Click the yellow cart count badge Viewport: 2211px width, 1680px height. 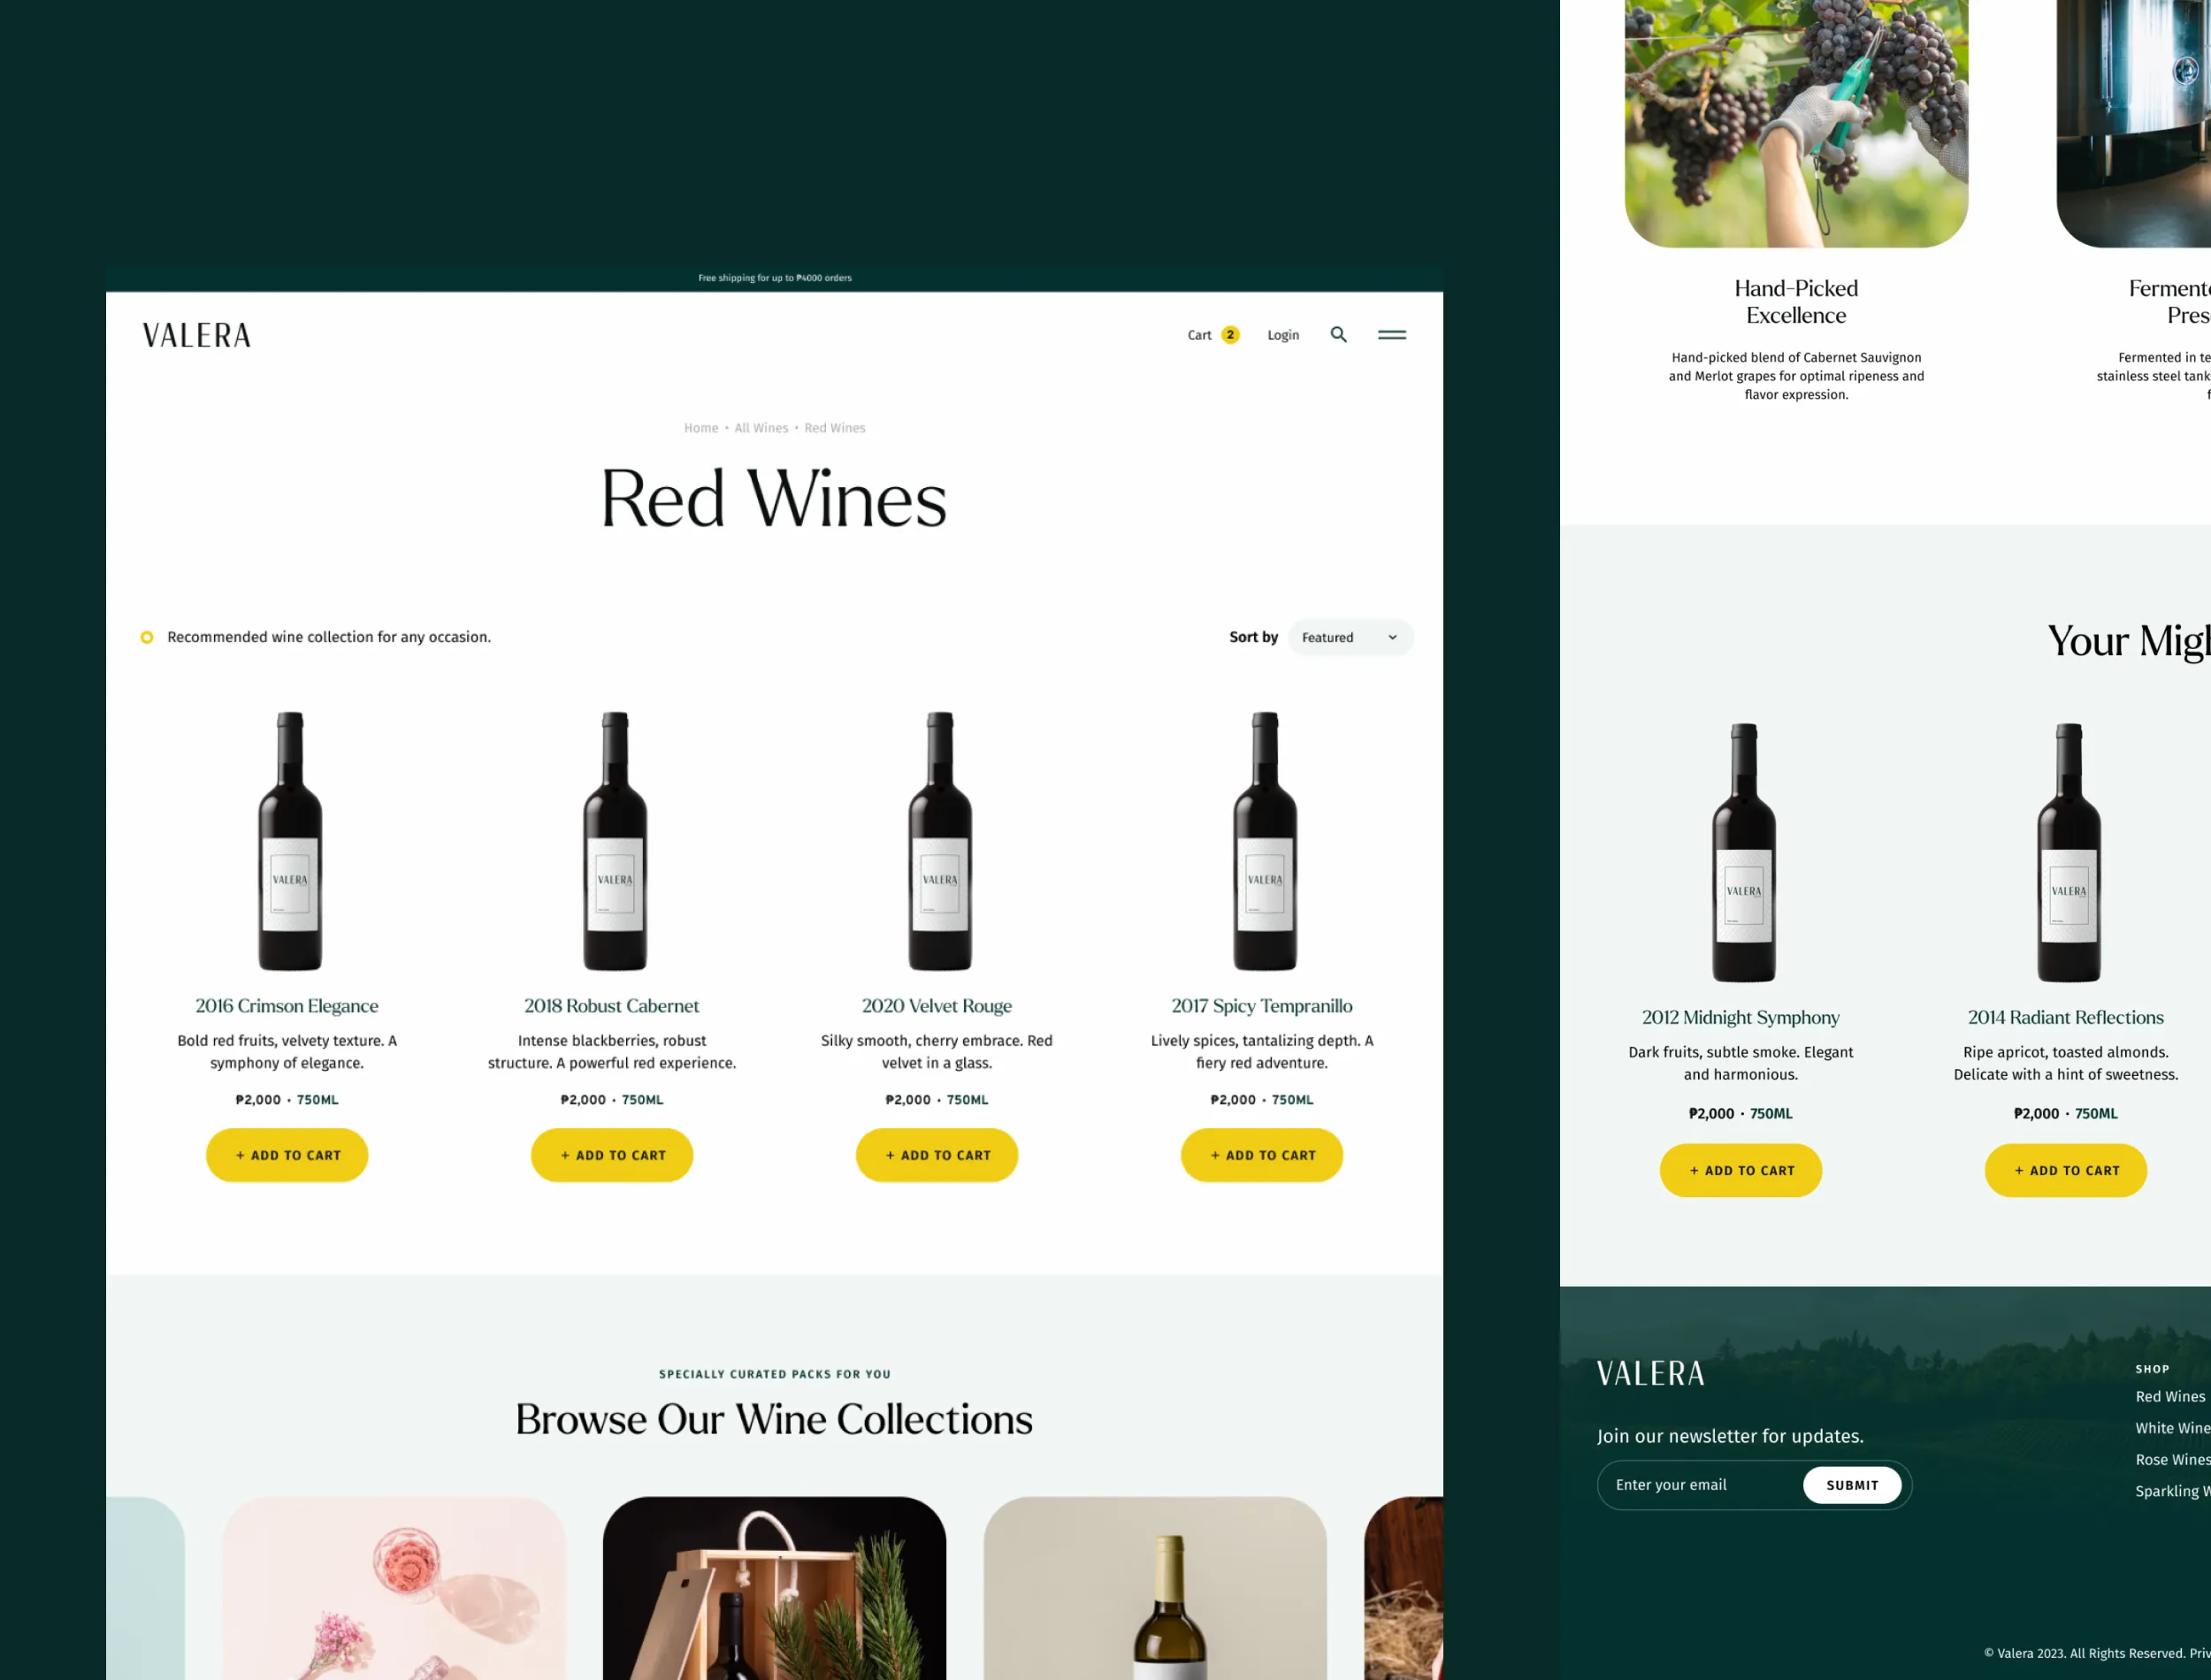tap(1230, 335)
